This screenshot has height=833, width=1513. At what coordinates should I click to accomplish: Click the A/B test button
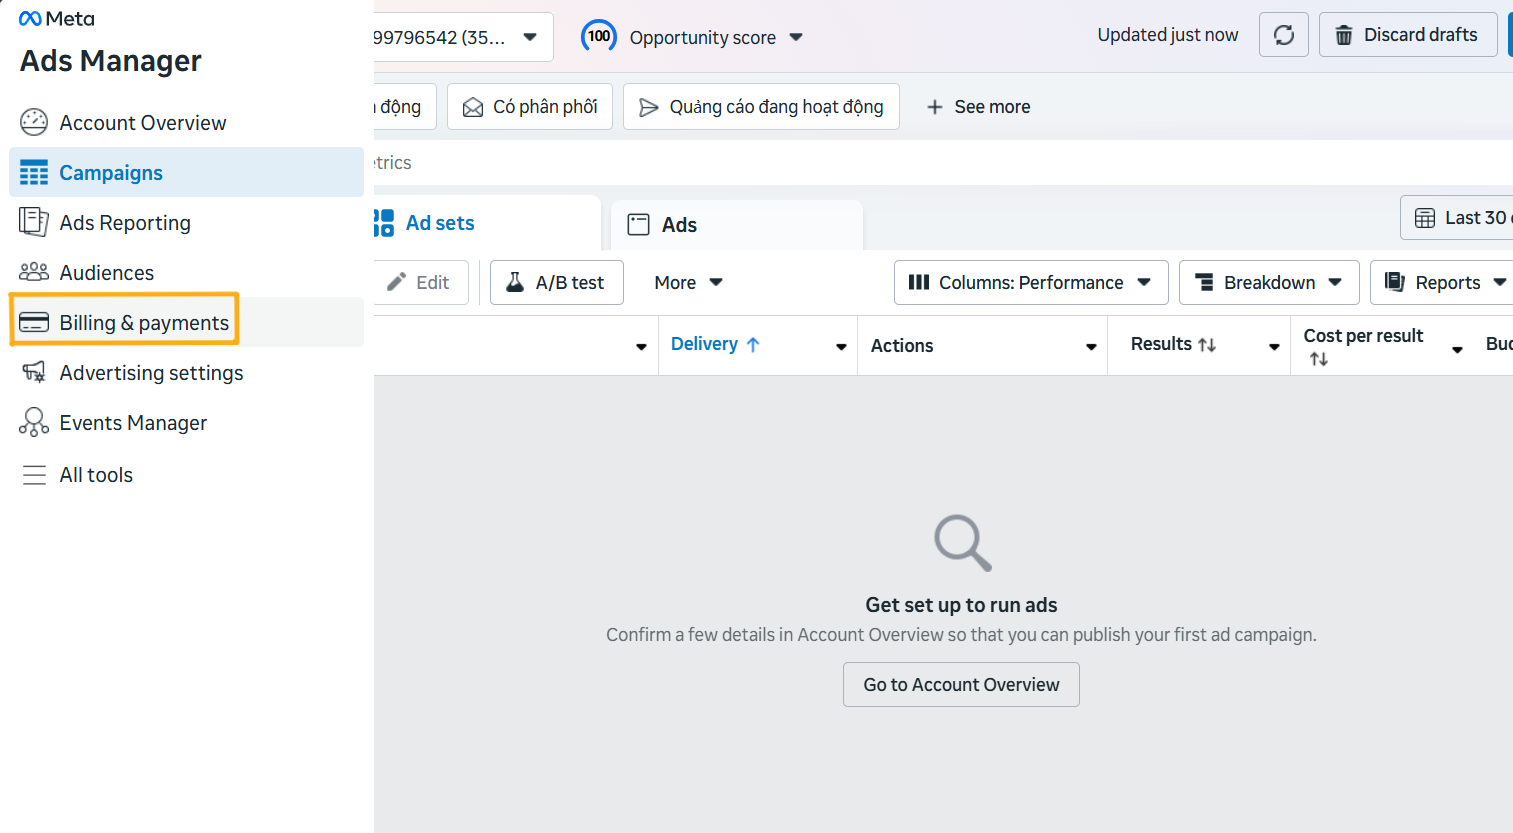557,283
